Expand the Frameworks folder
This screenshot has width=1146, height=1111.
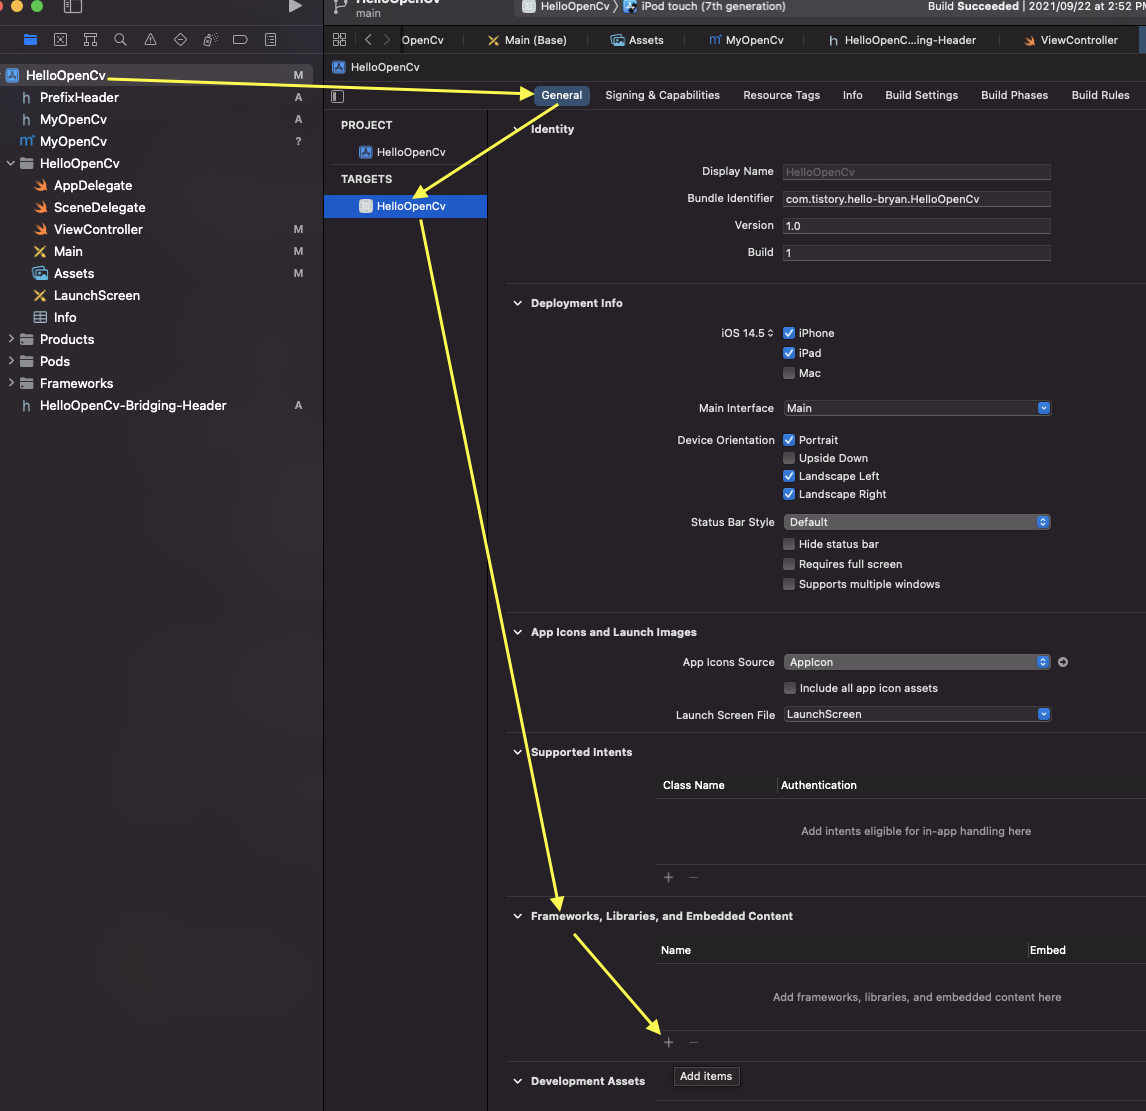coord(11,383)
